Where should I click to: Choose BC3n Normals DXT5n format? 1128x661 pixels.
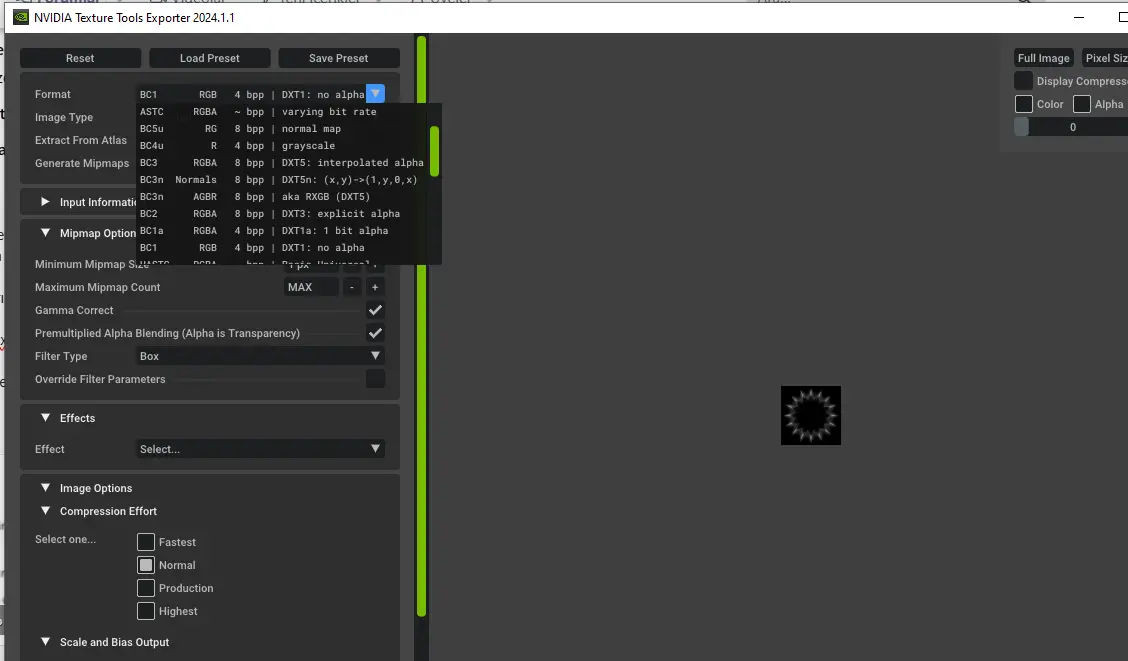click(x=281, y=180)
